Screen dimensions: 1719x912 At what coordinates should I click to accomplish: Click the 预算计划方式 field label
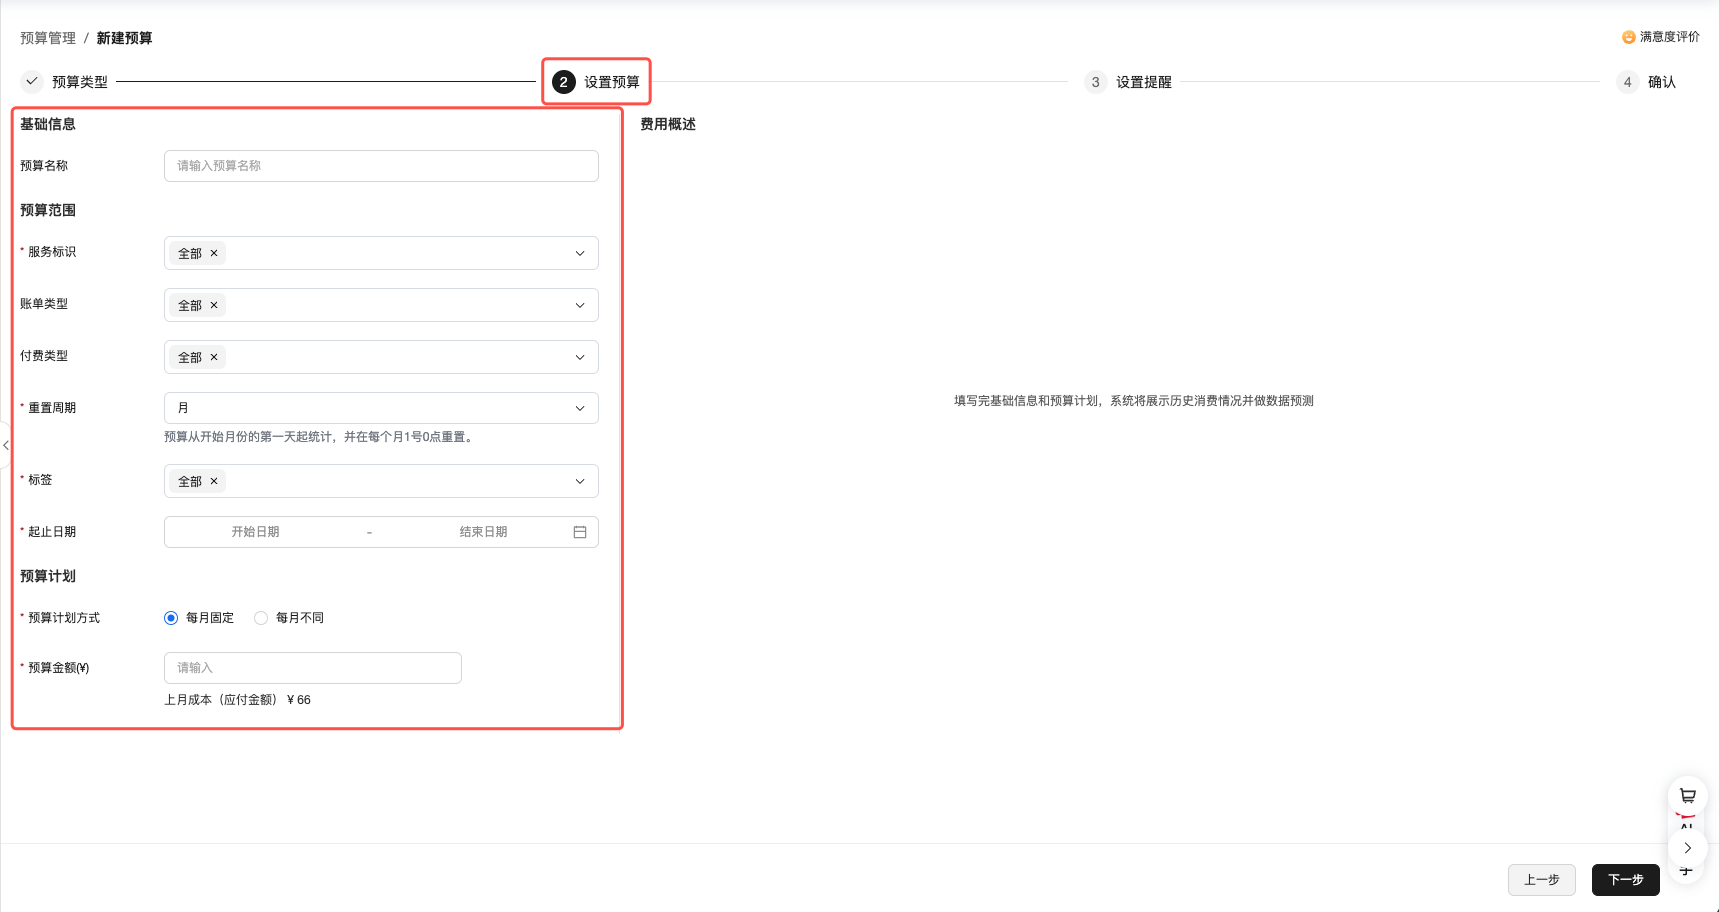point(64,618)
